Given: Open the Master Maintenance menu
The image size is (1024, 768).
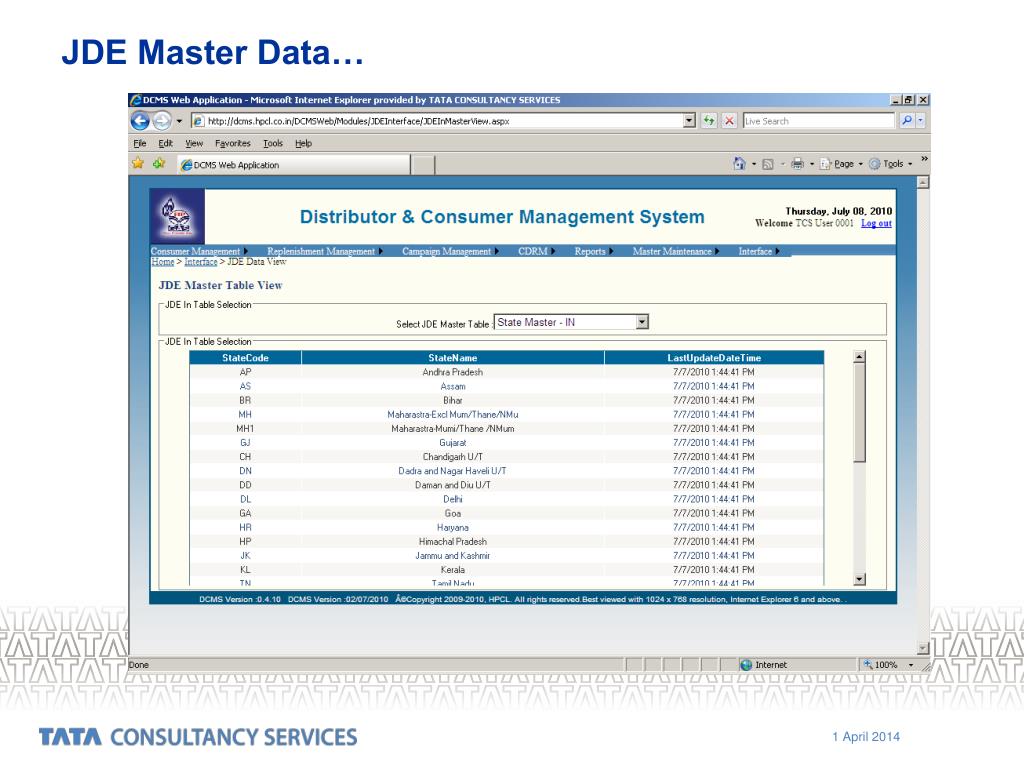Looking at the screenshot, I should tap(675, 251).
